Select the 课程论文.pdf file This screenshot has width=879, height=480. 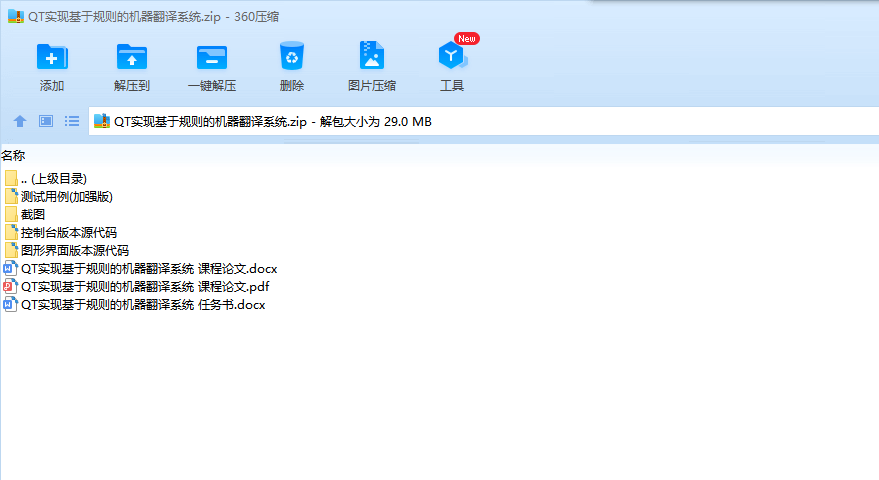[136, 287]
